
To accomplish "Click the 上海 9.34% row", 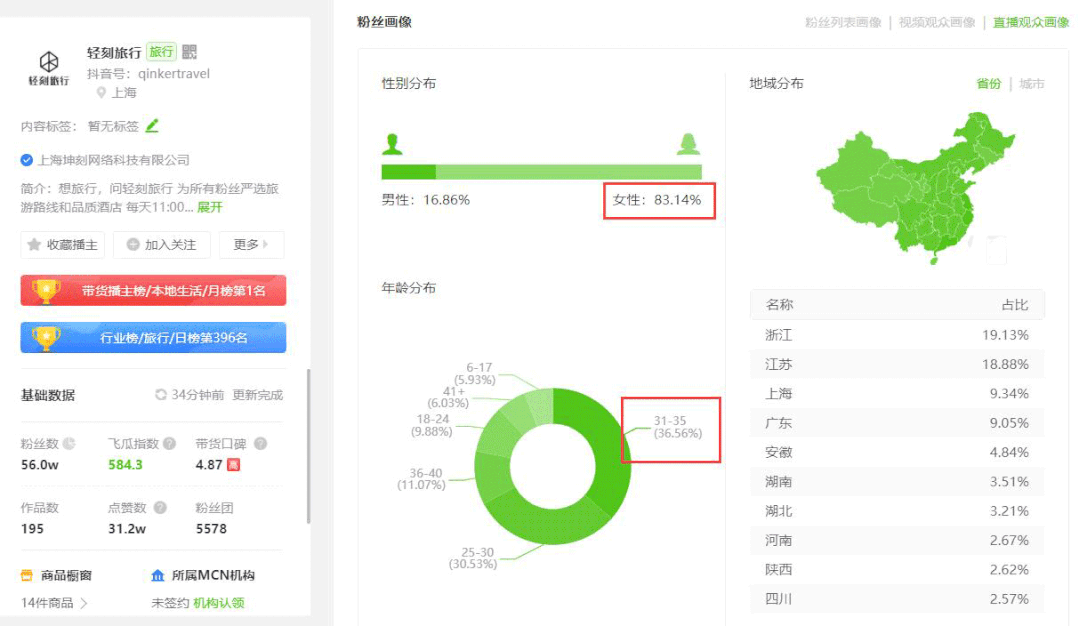I will pyautogui.click(x=897, y=393).
